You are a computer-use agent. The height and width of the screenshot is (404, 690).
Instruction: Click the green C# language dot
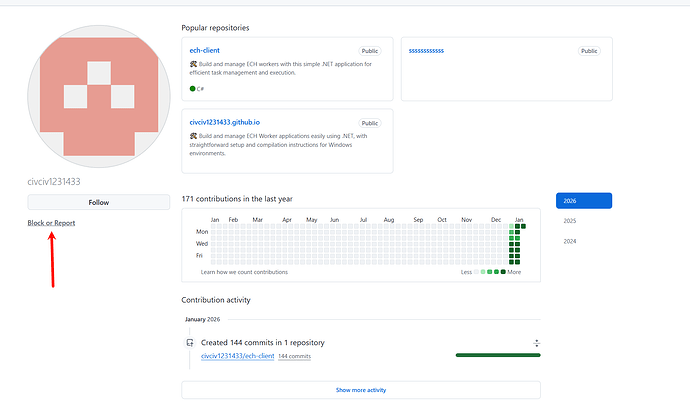point(192,88)
